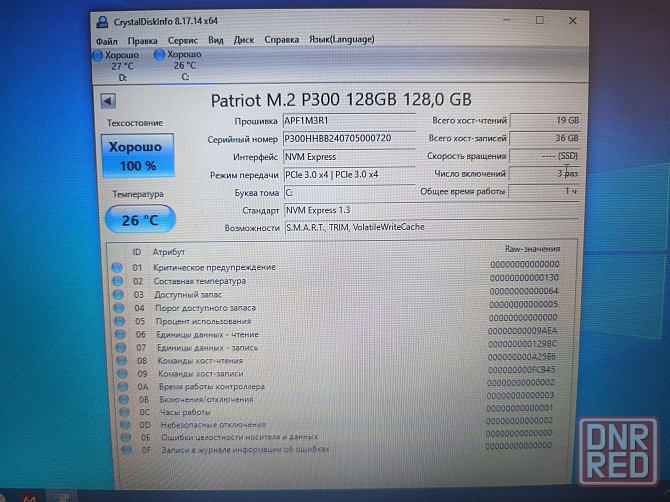This screenshot has width=670, height=502.
Task: Click the Интерфейс field NVM Express
Action: coord(349,157)
